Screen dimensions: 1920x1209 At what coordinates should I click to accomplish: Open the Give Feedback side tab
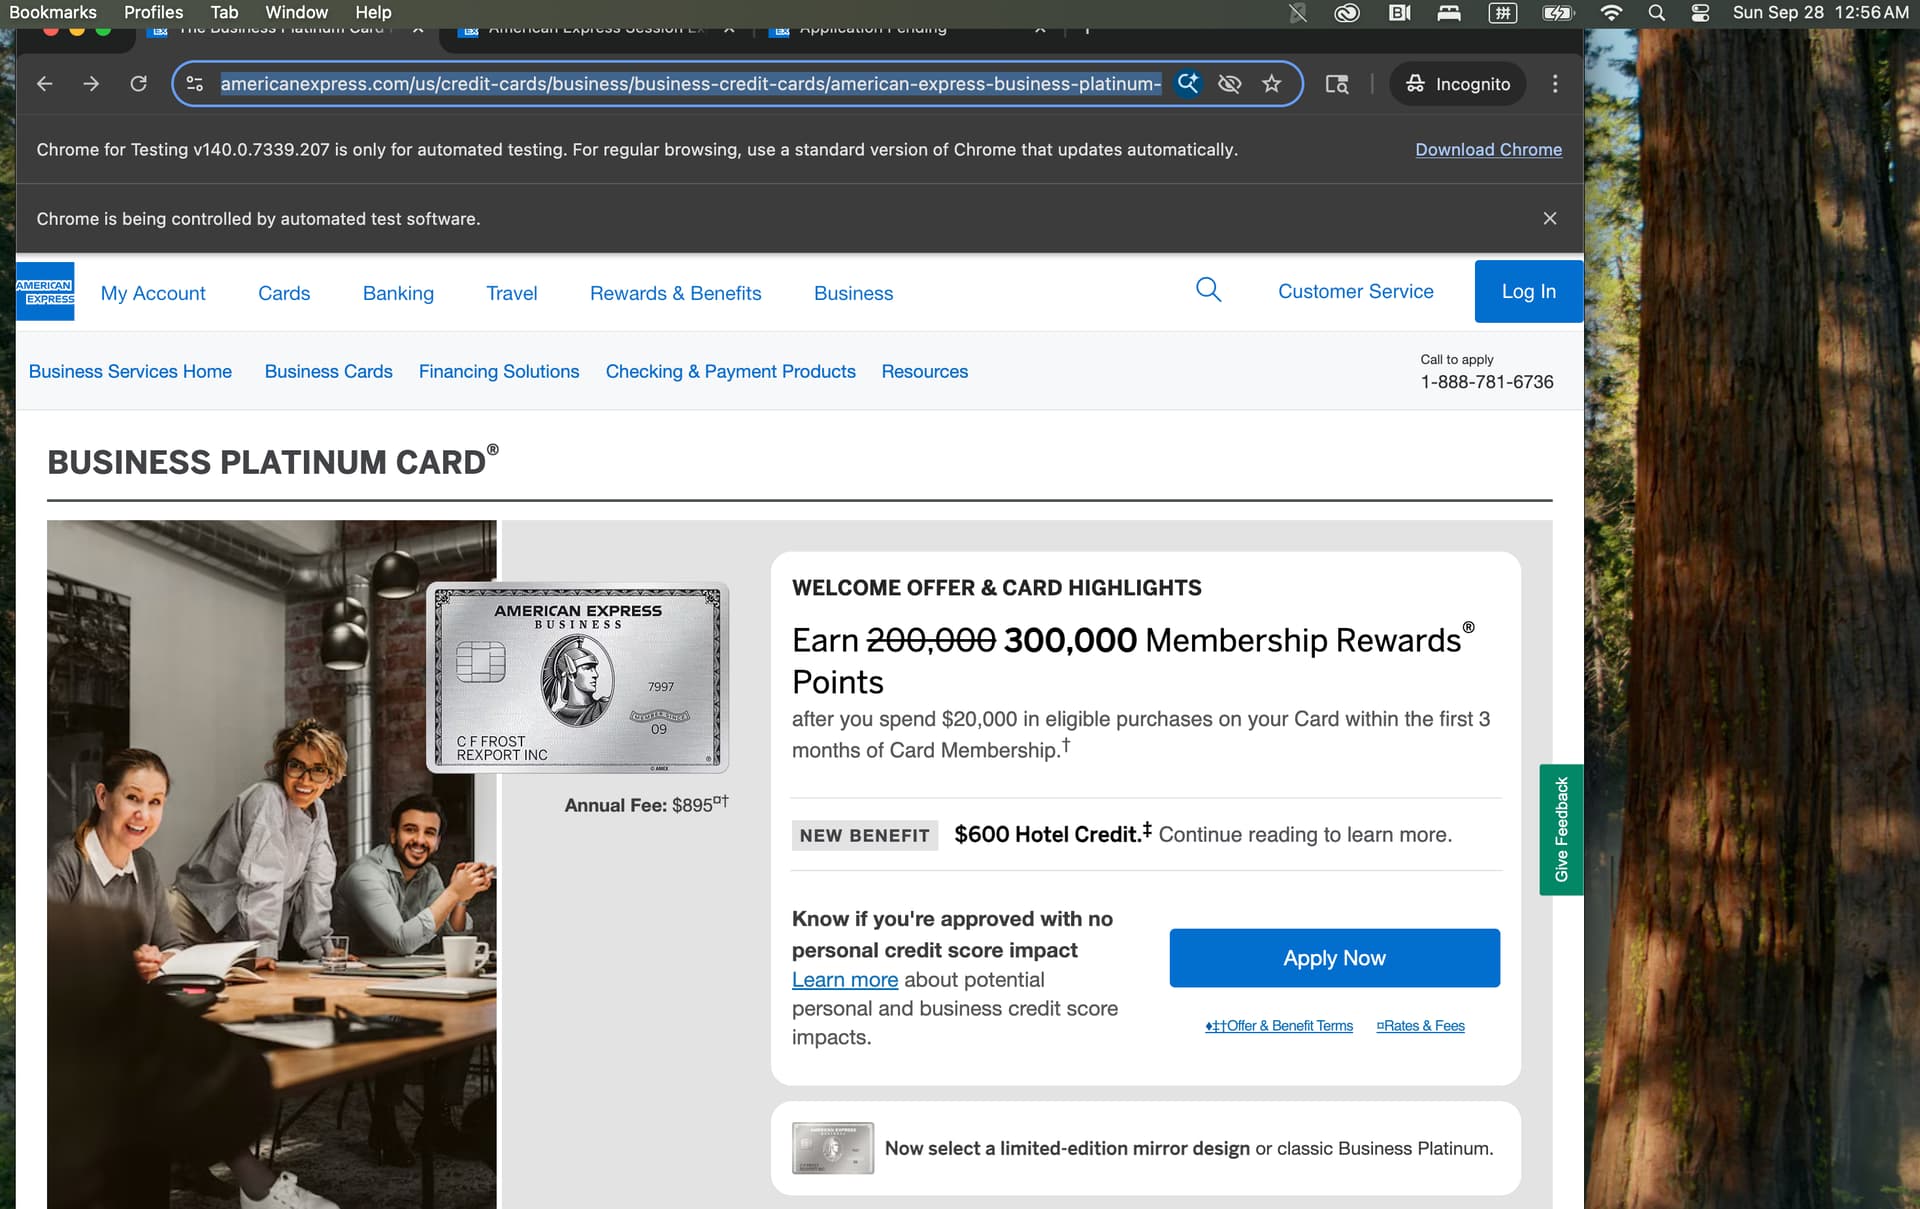point(1560,829)
